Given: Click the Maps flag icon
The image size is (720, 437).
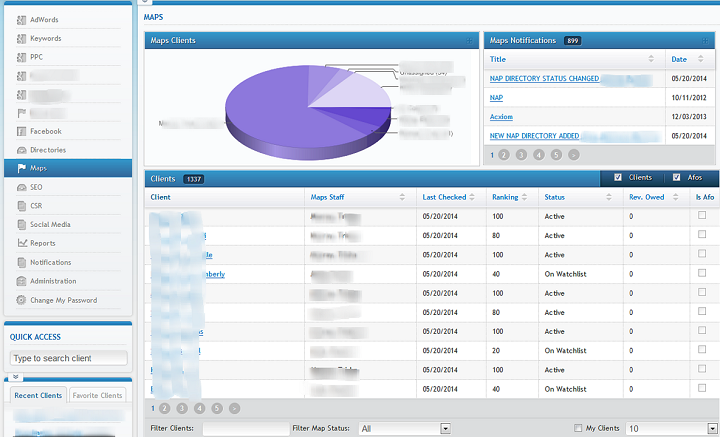Looking at the screenshot, I should tap(21, 168).
